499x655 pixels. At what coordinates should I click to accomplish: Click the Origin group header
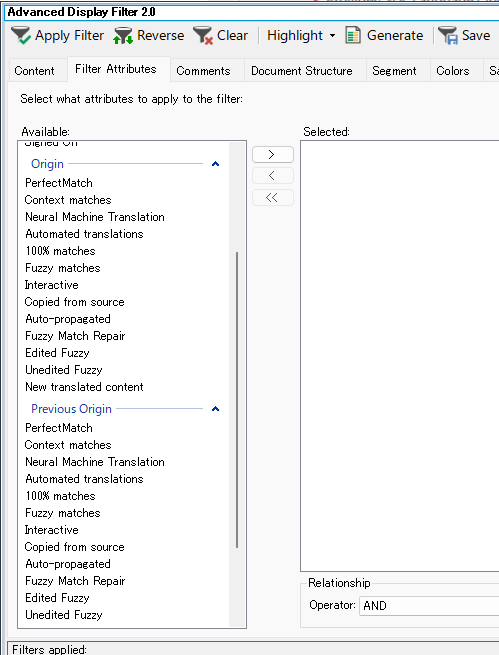(47, 164)
